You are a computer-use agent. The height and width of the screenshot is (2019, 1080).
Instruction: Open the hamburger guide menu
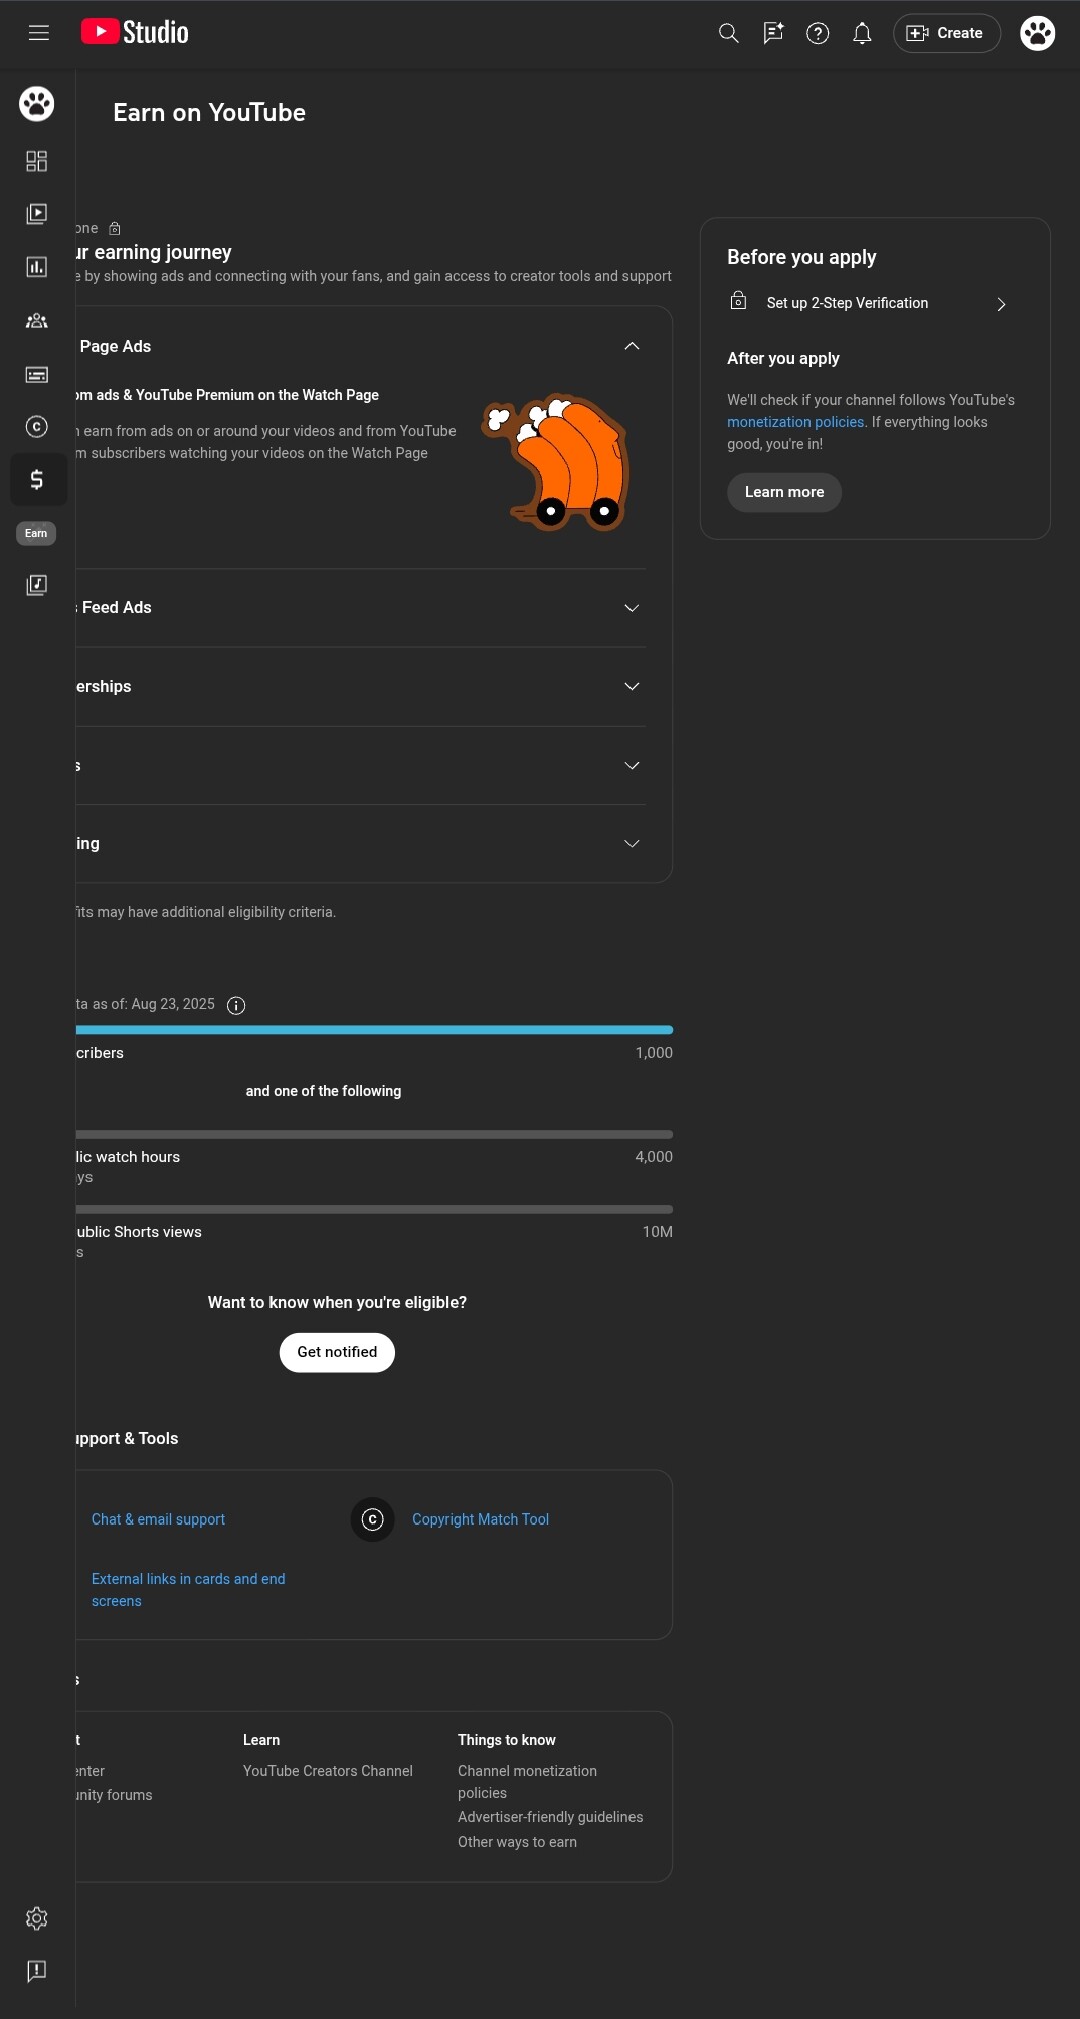pos(39,33)
